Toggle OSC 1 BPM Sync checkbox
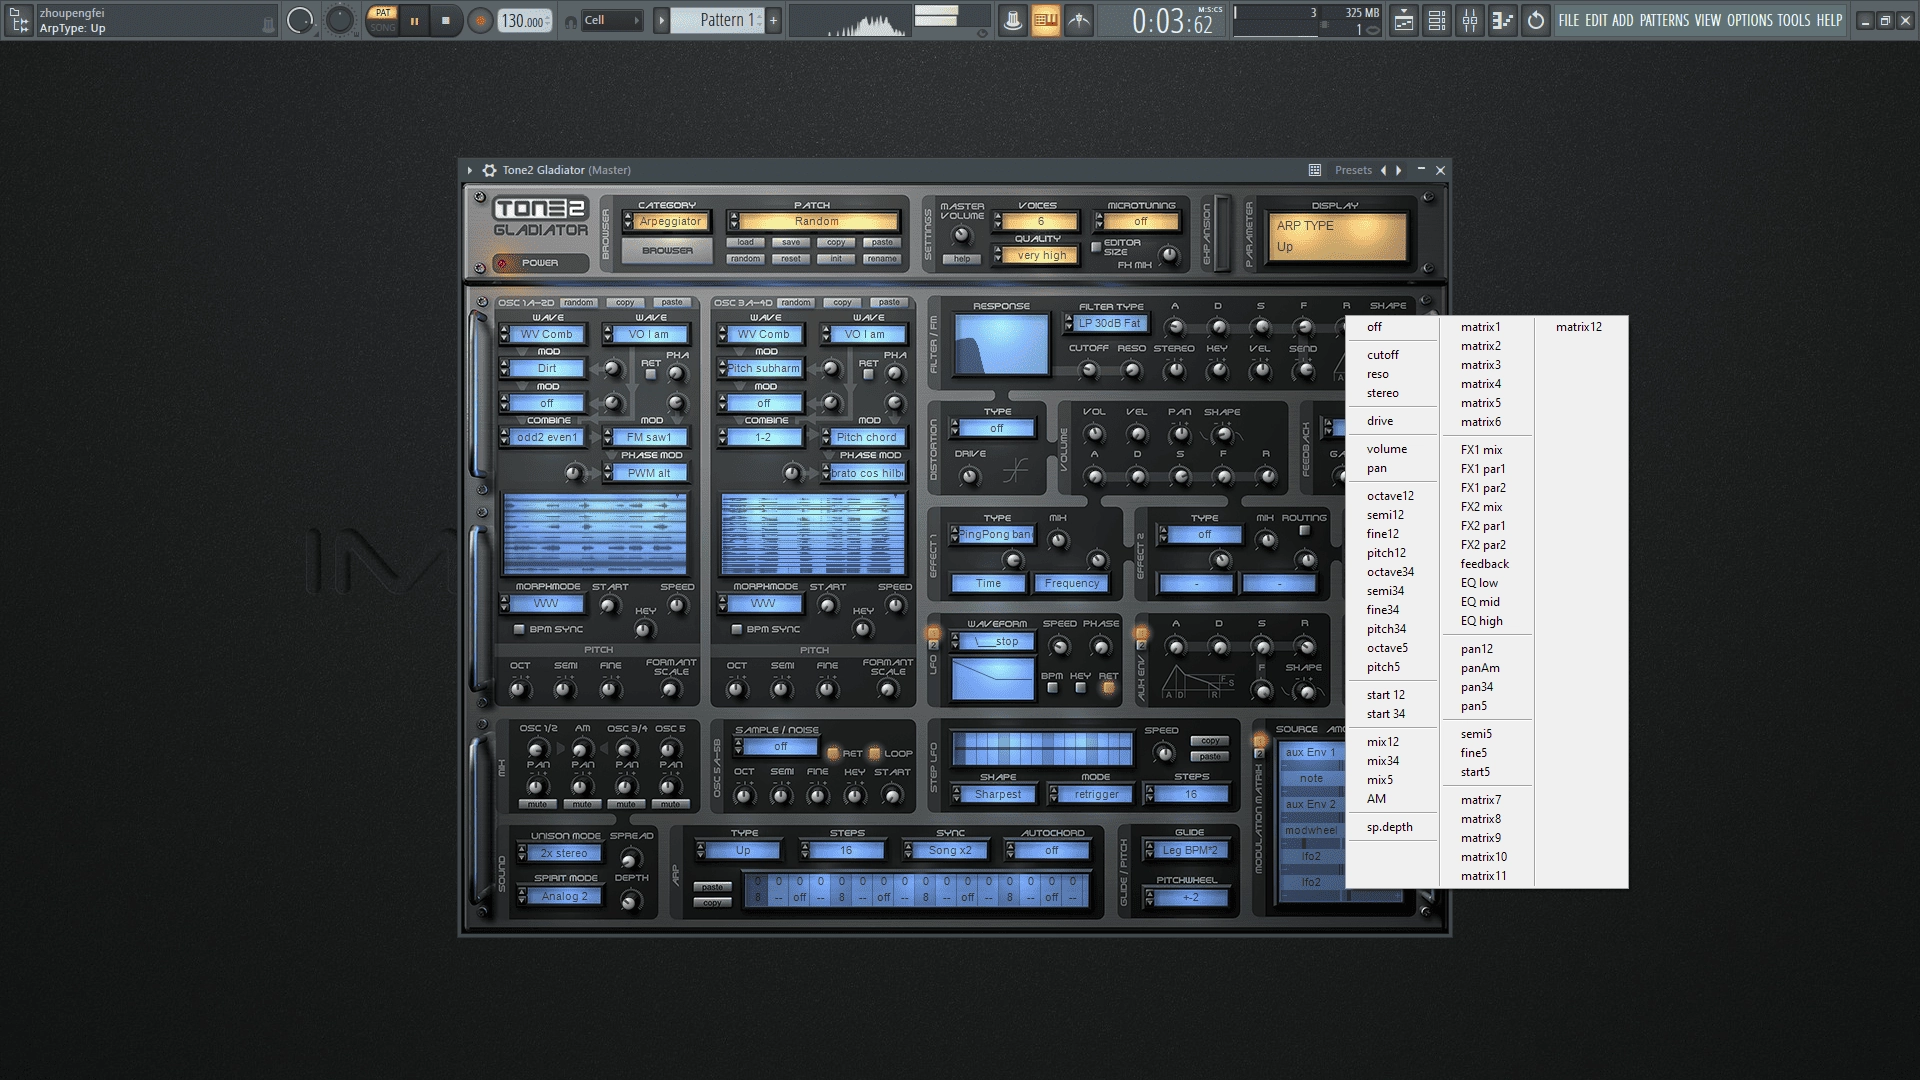The height and width of the screenshot is (1080, 1920). tap(519, 630)
